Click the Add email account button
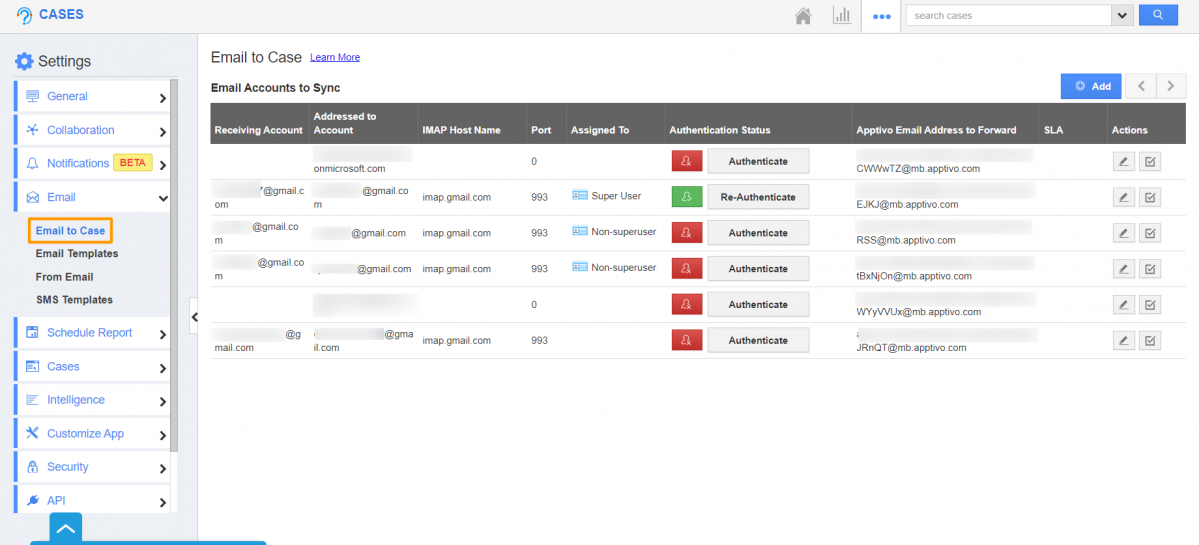 tap(1091, 86)
